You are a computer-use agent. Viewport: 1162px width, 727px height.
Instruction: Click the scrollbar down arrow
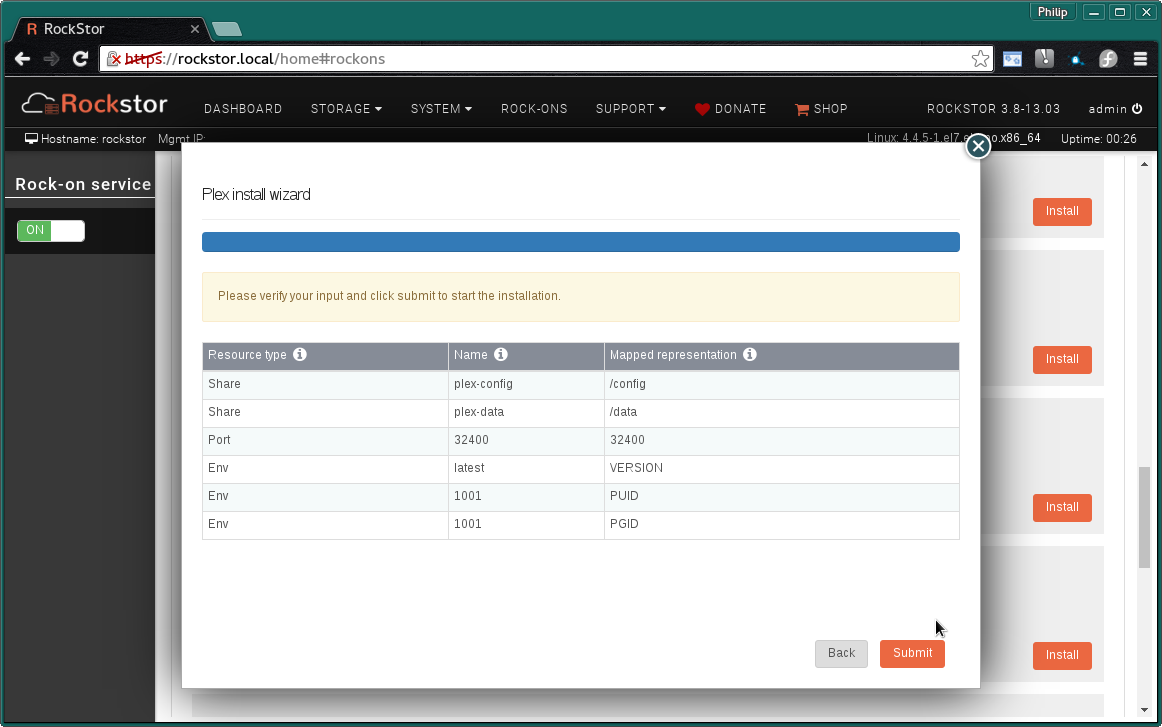point(1144,710)
